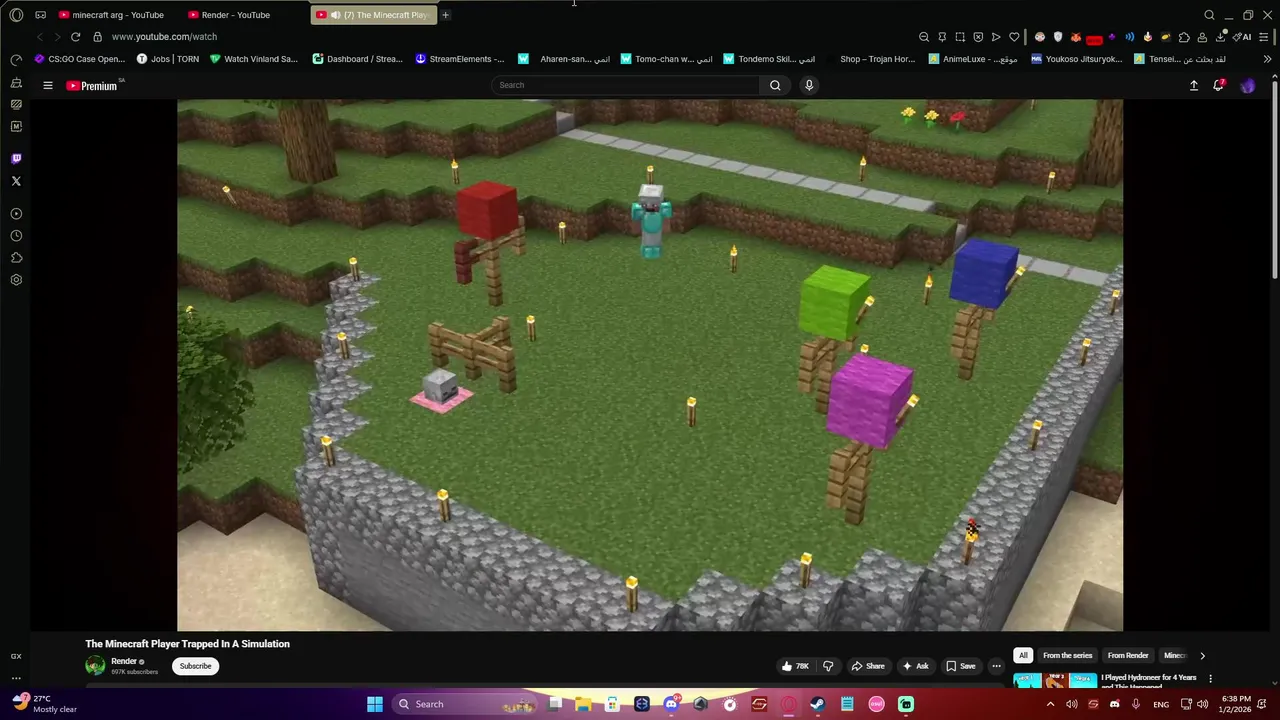This screenshot has height=720, width=1280.
Task: Open the Opera main menu logo
Action: click(x=16, y=15)
